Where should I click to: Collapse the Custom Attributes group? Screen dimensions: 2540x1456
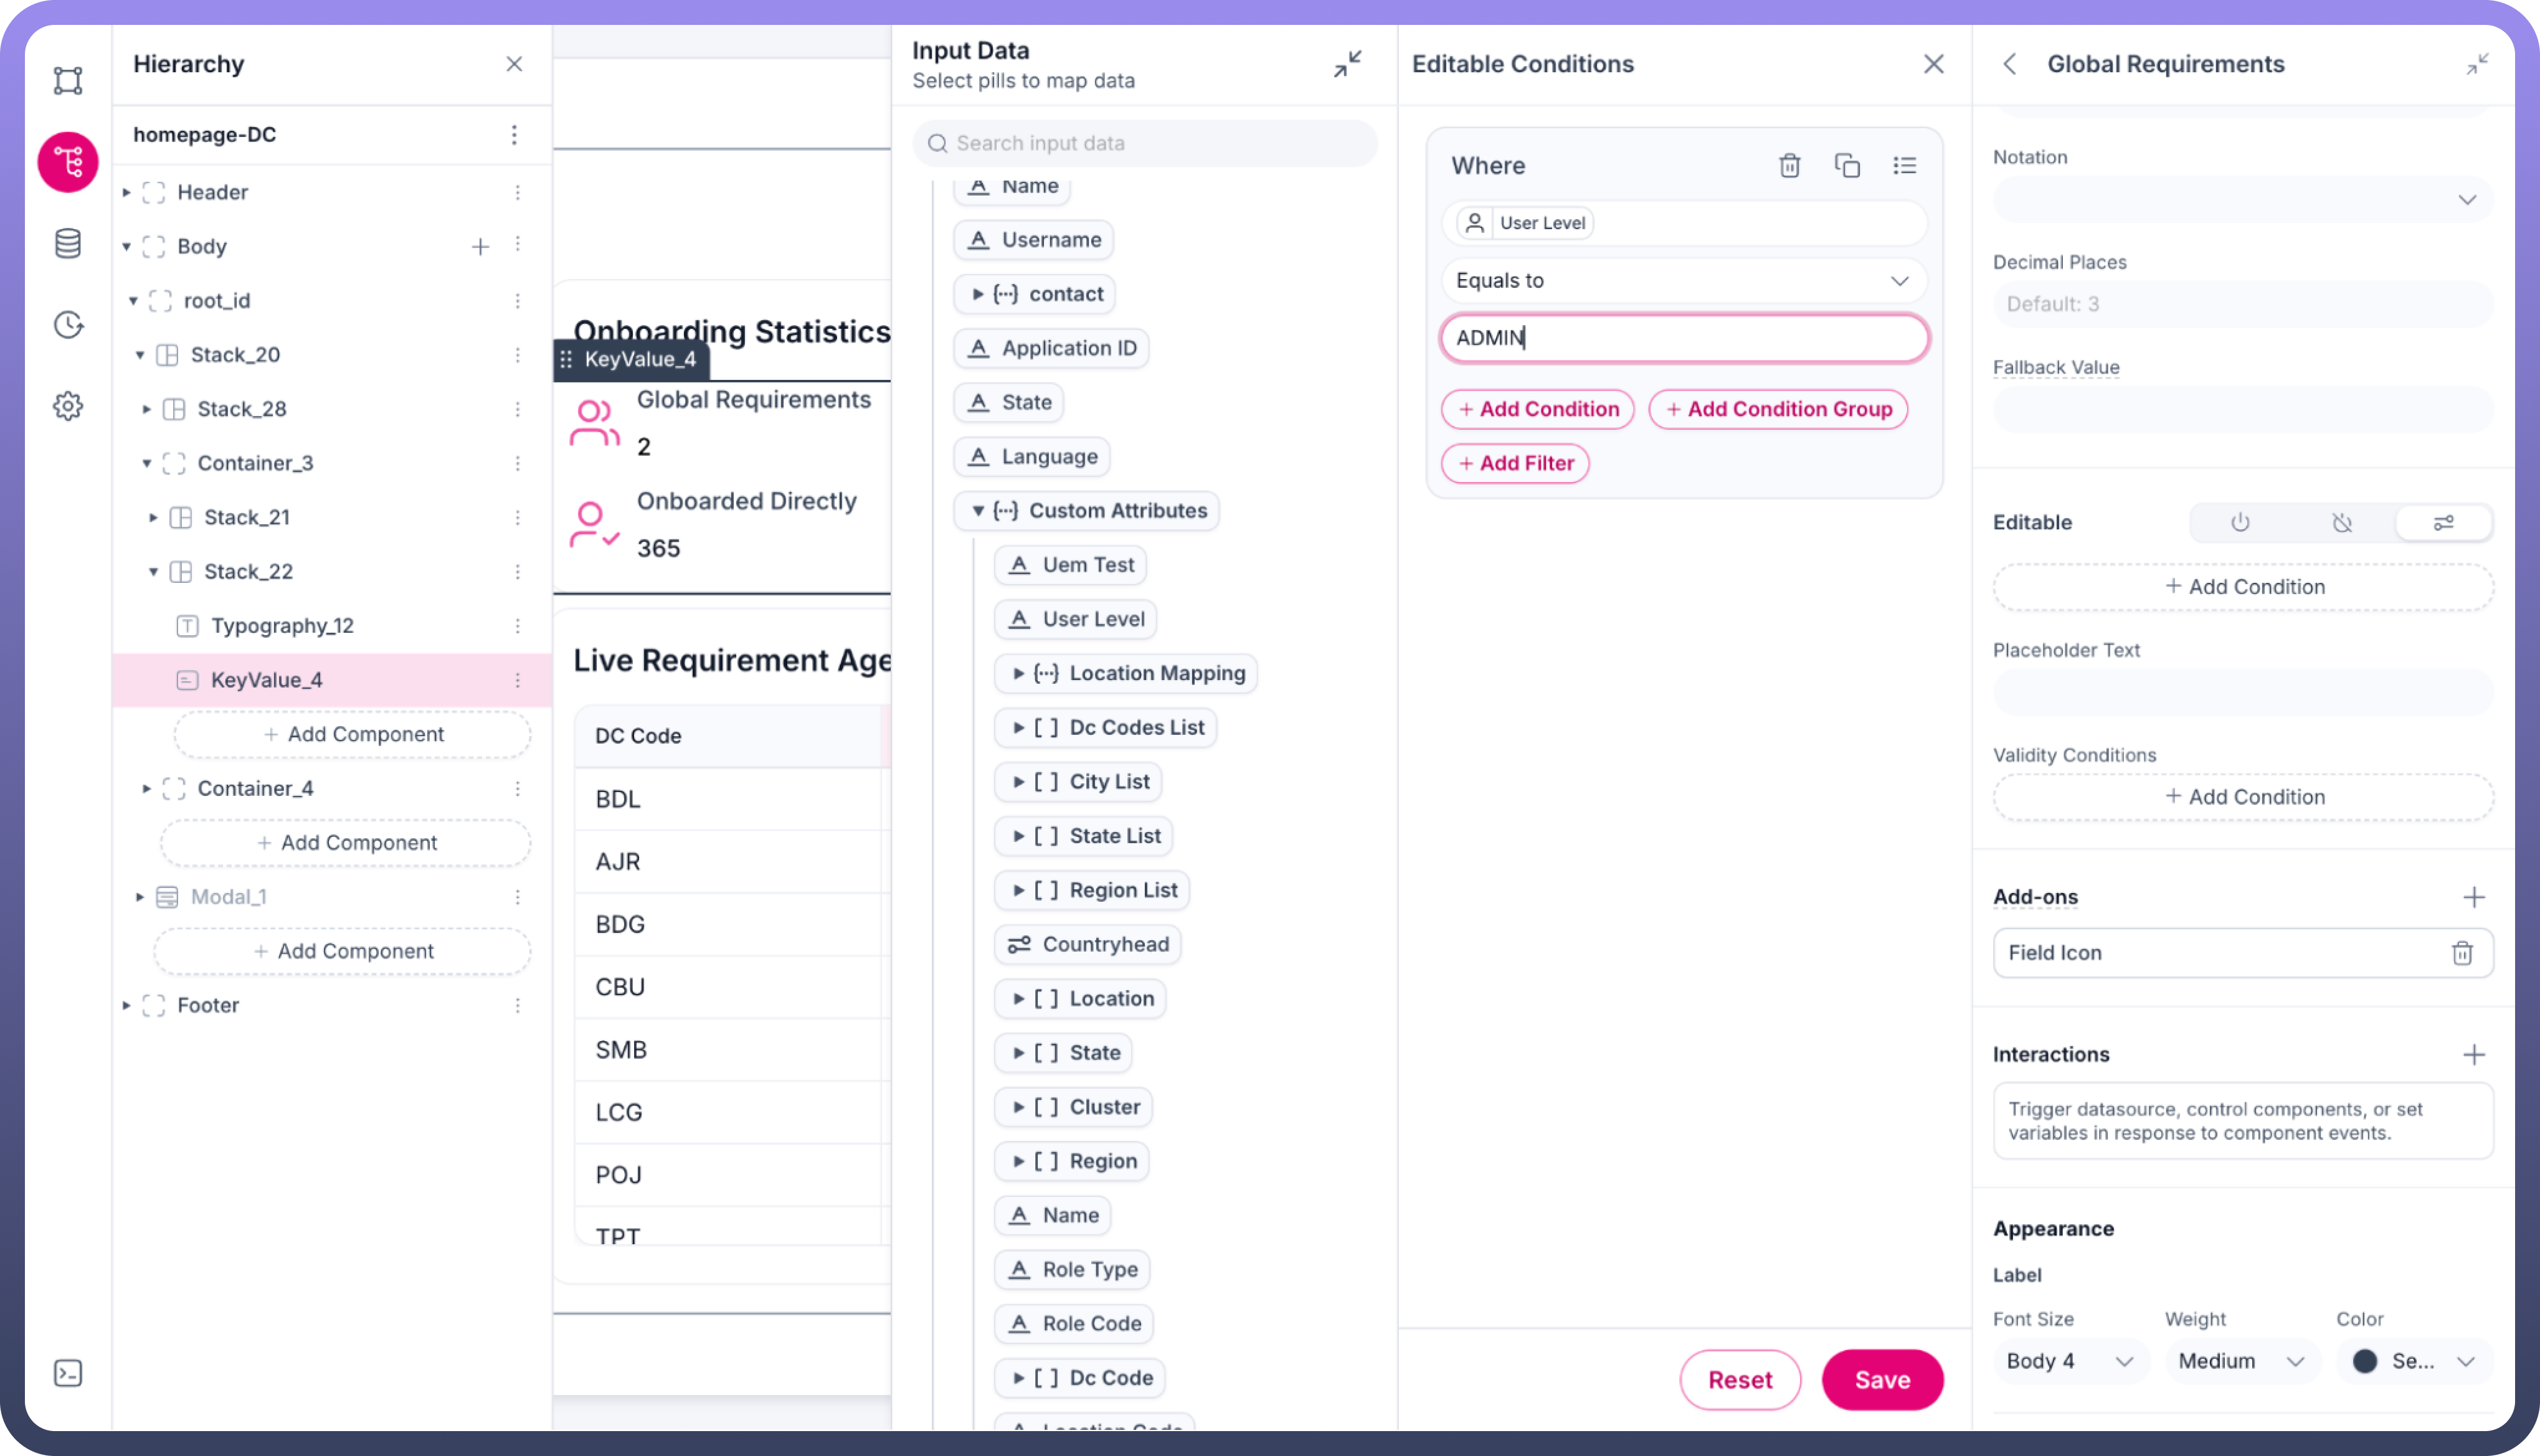978,511
